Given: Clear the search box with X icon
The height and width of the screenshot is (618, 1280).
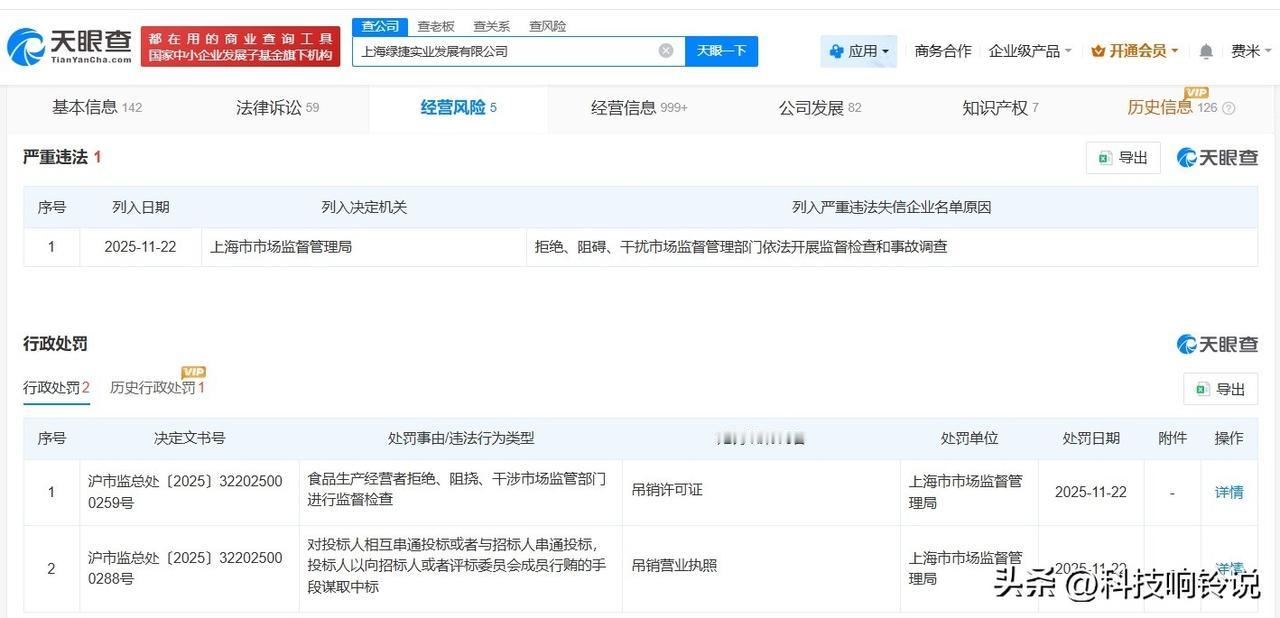Looking at the screenshot, I should click(x=666, y=51).
